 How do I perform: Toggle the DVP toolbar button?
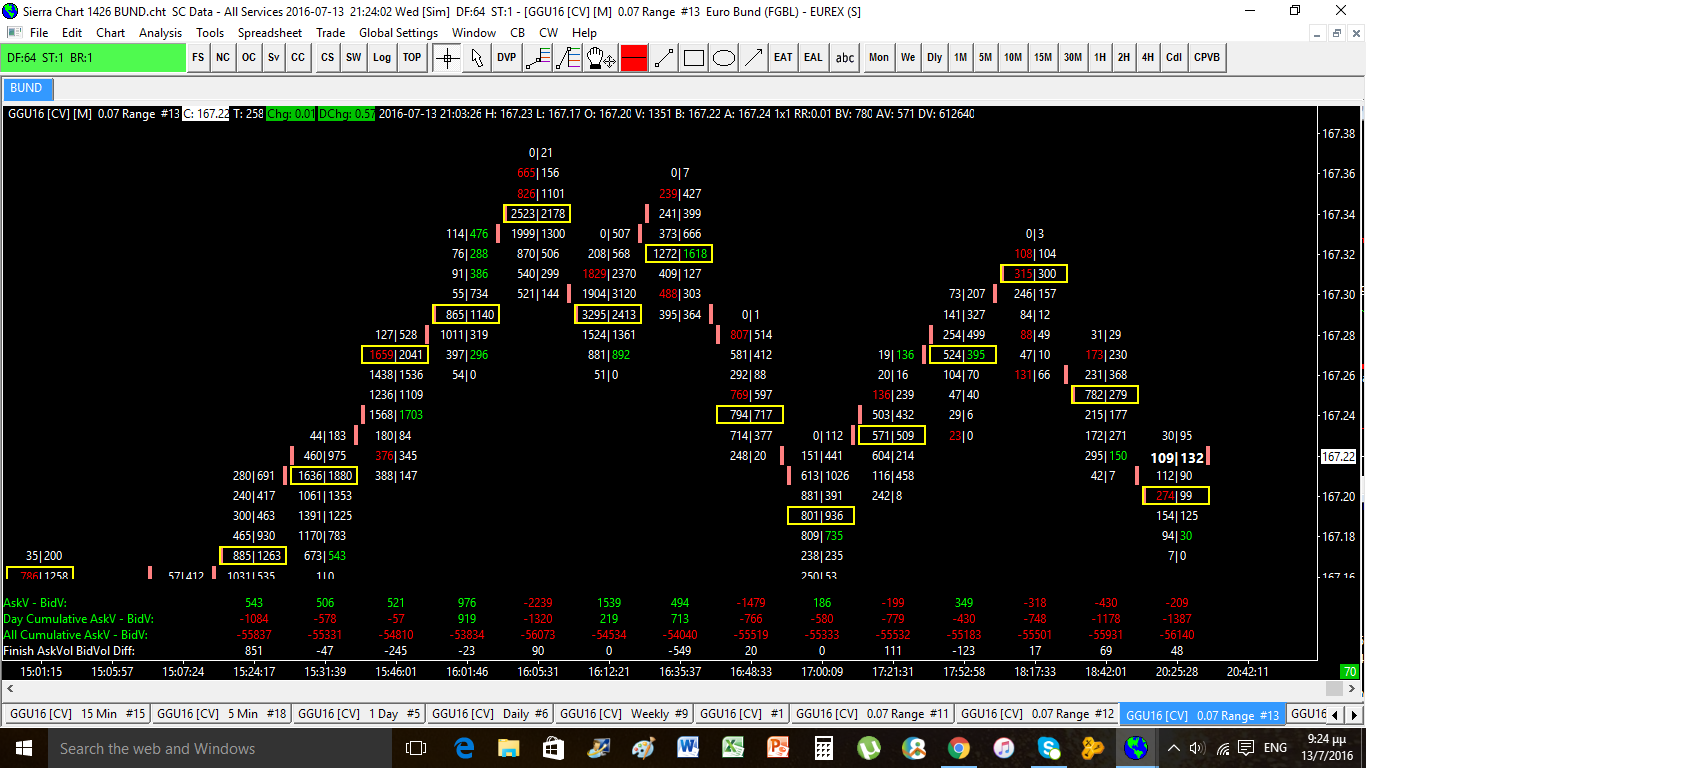[x=507, y=58]
